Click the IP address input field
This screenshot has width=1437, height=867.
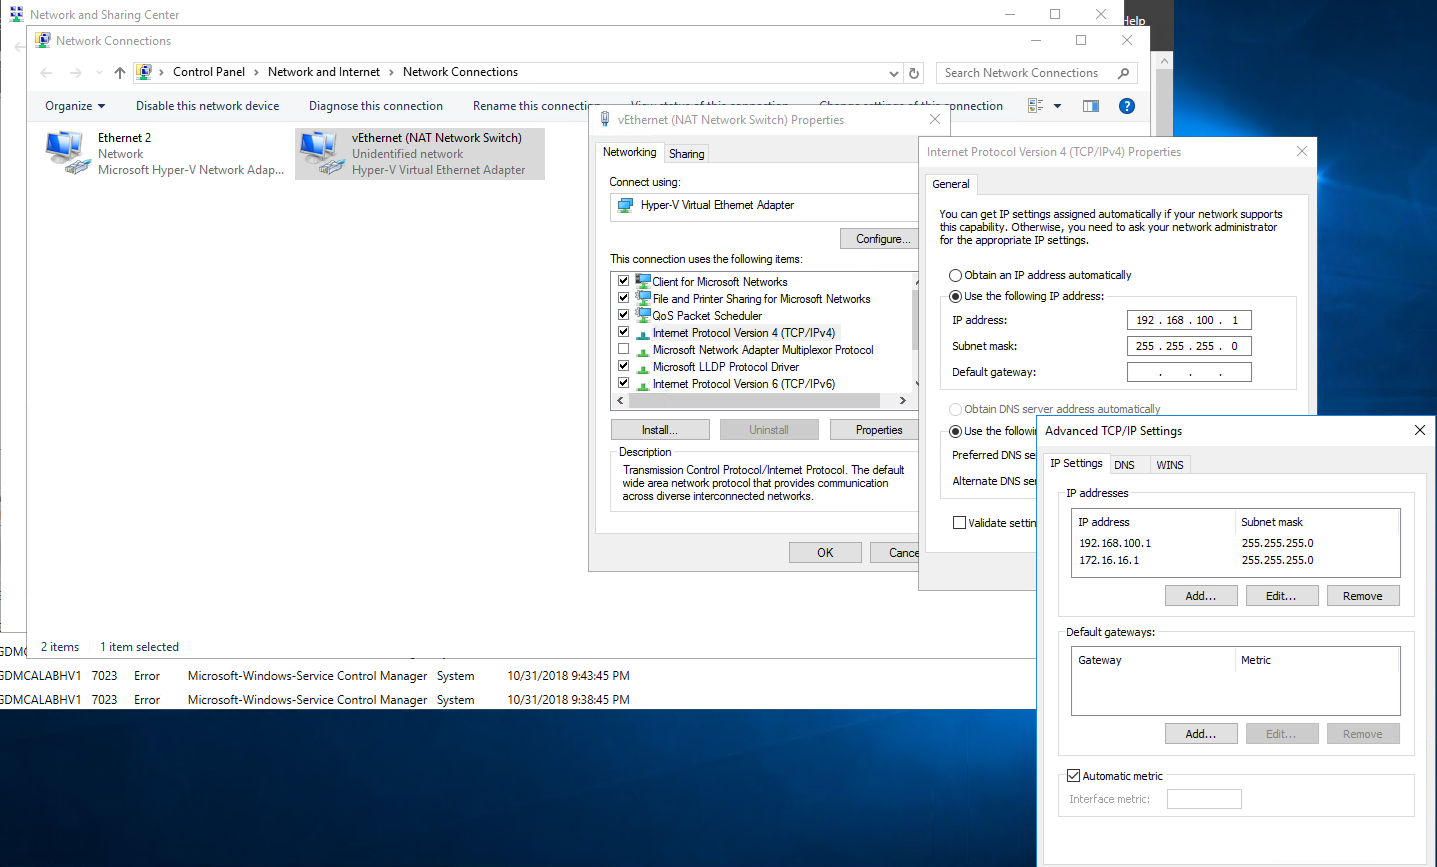pos(1189,320)
